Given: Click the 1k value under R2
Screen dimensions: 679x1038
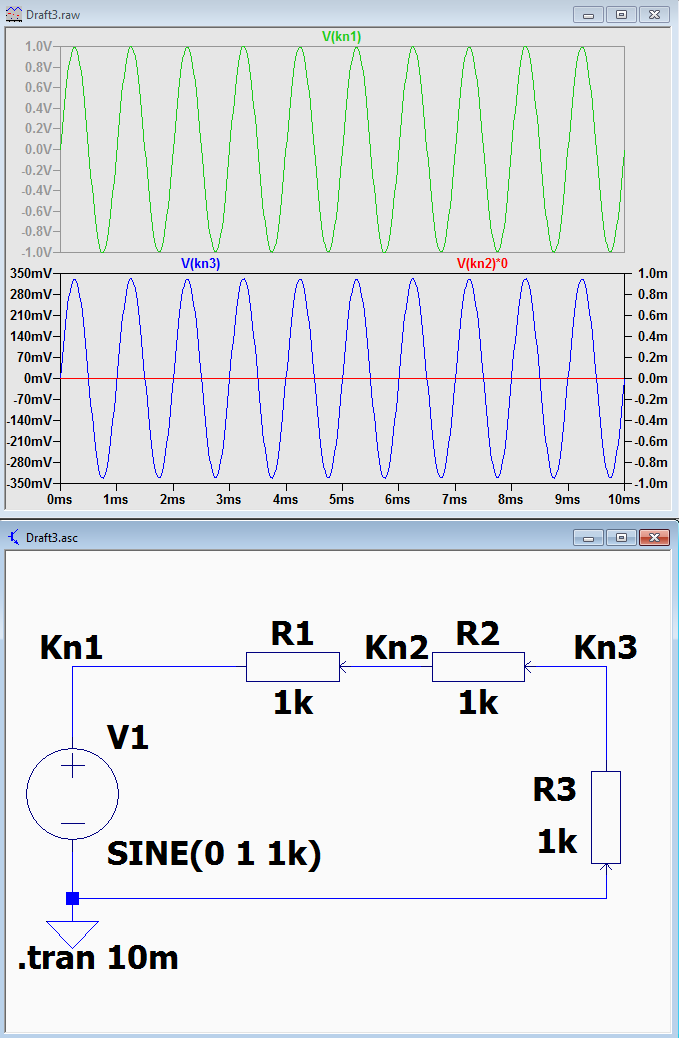Looking at the screenshot, I should pos(478,702).
